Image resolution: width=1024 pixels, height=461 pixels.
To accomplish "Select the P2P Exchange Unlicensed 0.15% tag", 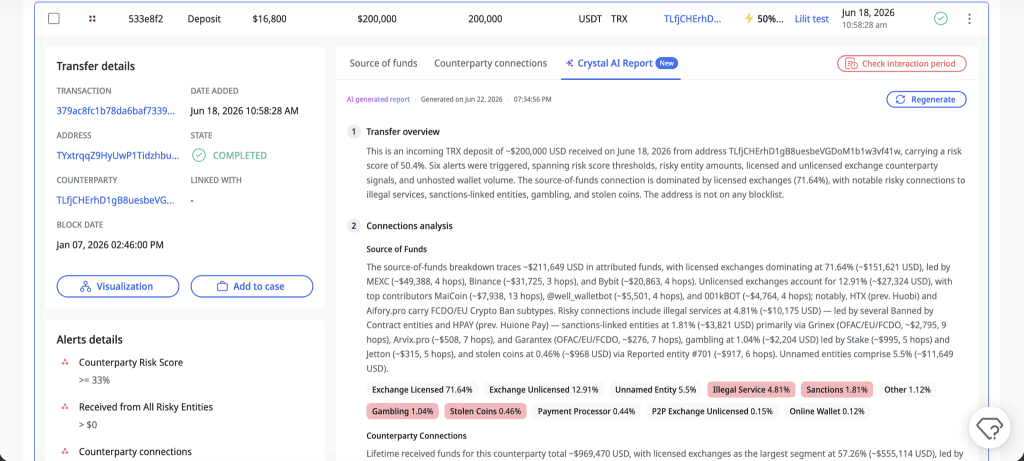I will 712,411.
